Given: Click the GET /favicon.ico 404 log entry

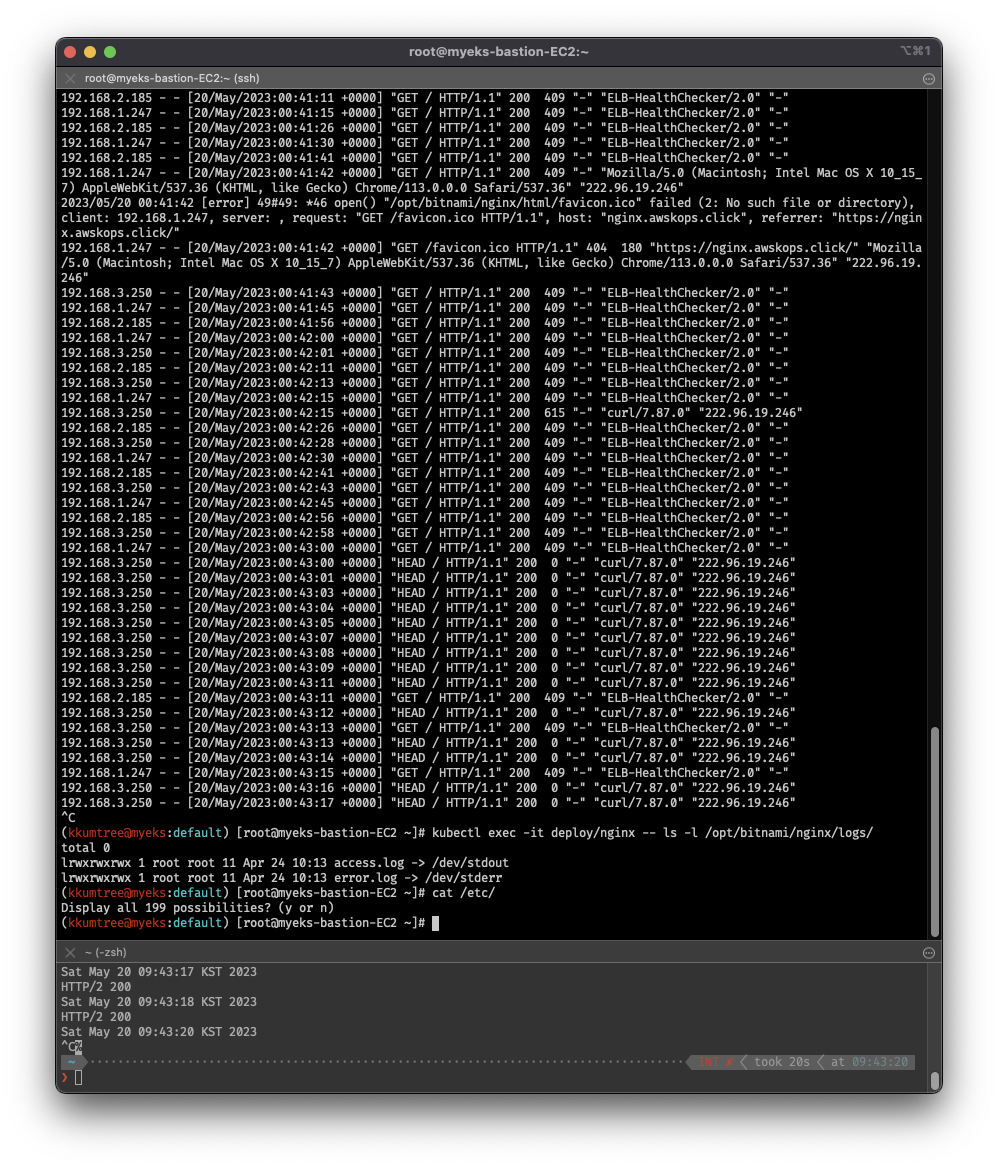Looking at the screenshot, I should click(x=491, y=263).
